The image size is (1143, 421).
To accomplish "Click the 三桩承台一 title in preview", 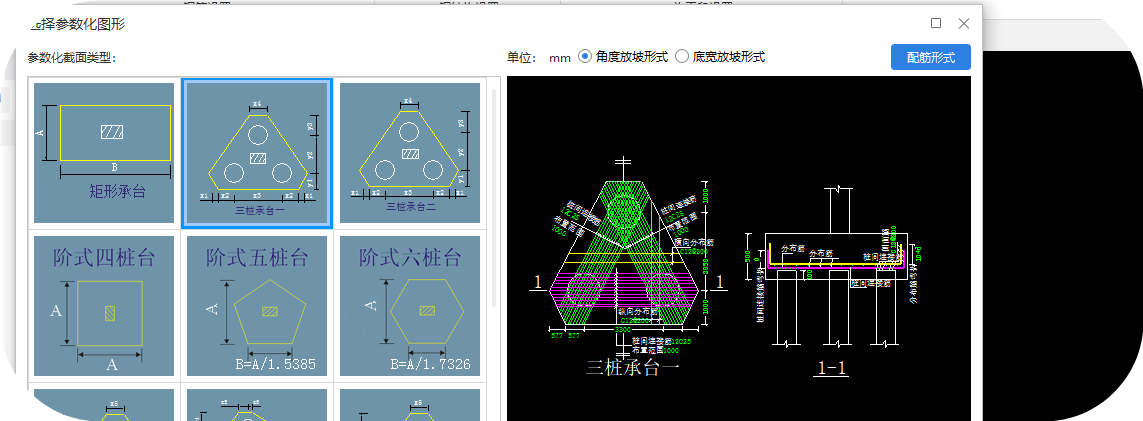I will [633, 367].
